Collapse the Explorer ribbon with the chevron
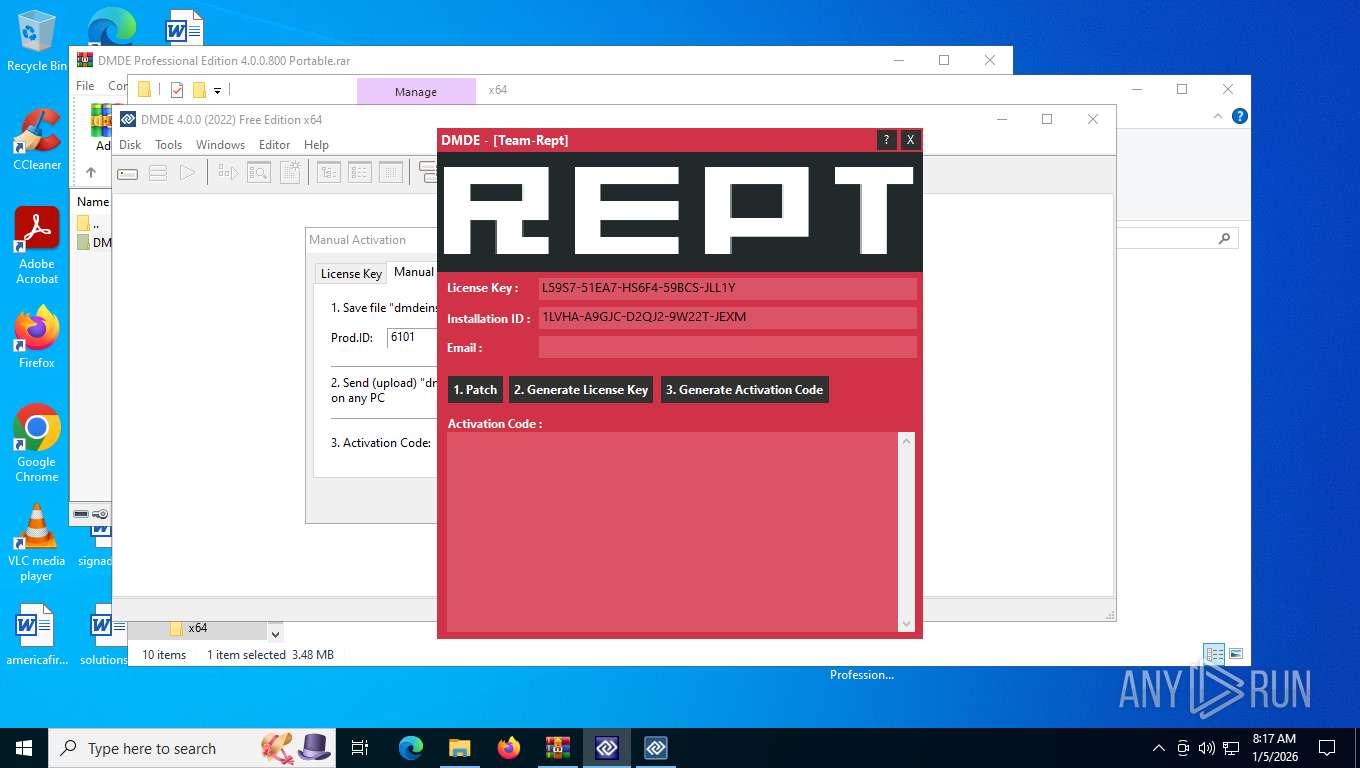This screenshot has width=1360, height=768. 1218,116
